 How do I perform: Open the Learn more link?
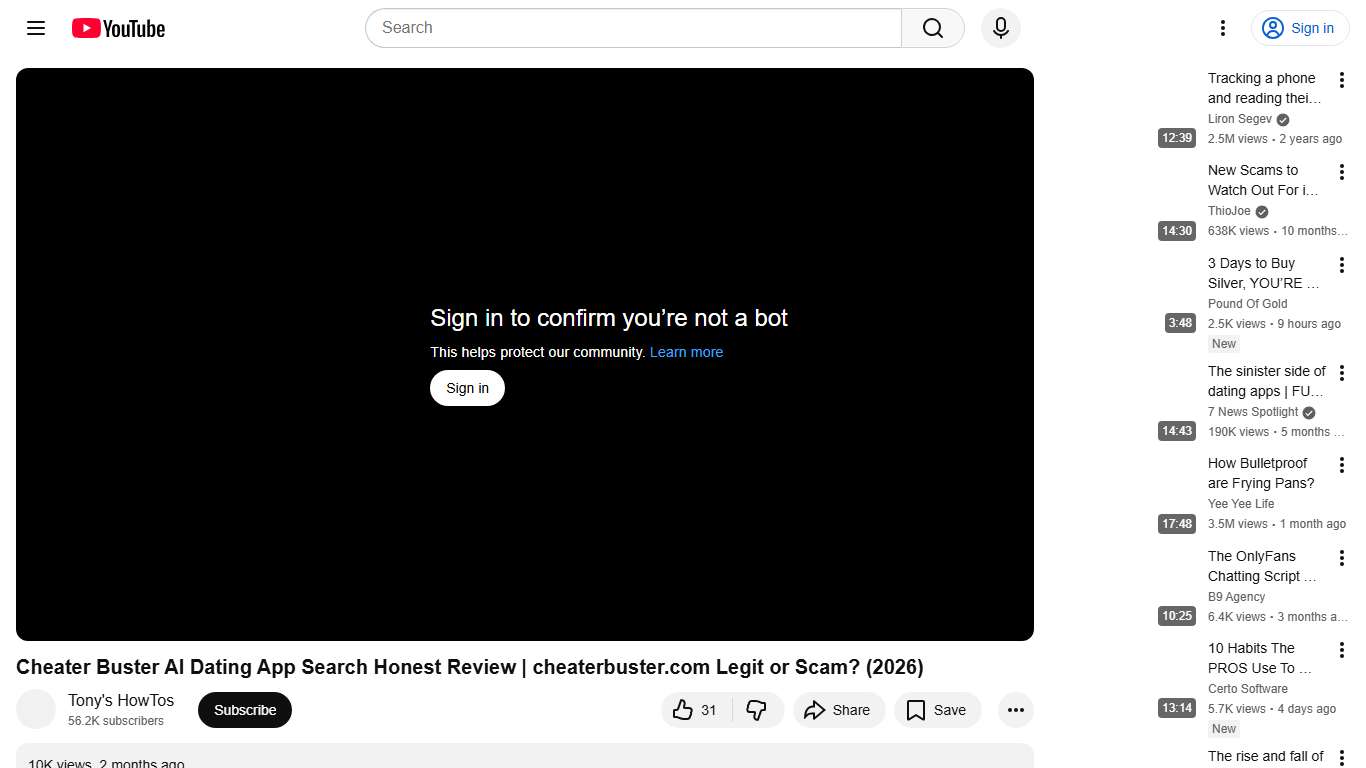pyautogui.click(x=686, y=352)
